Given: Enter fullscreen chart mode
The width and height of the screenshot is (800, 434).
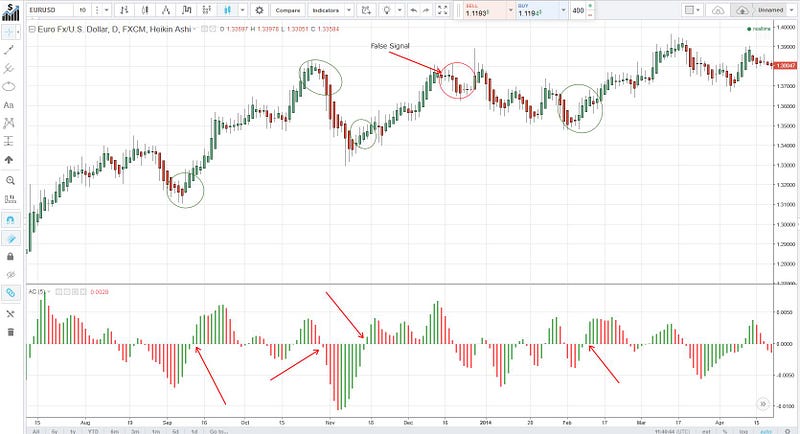Looking at the screenshot, I should [x=442, y=10].
